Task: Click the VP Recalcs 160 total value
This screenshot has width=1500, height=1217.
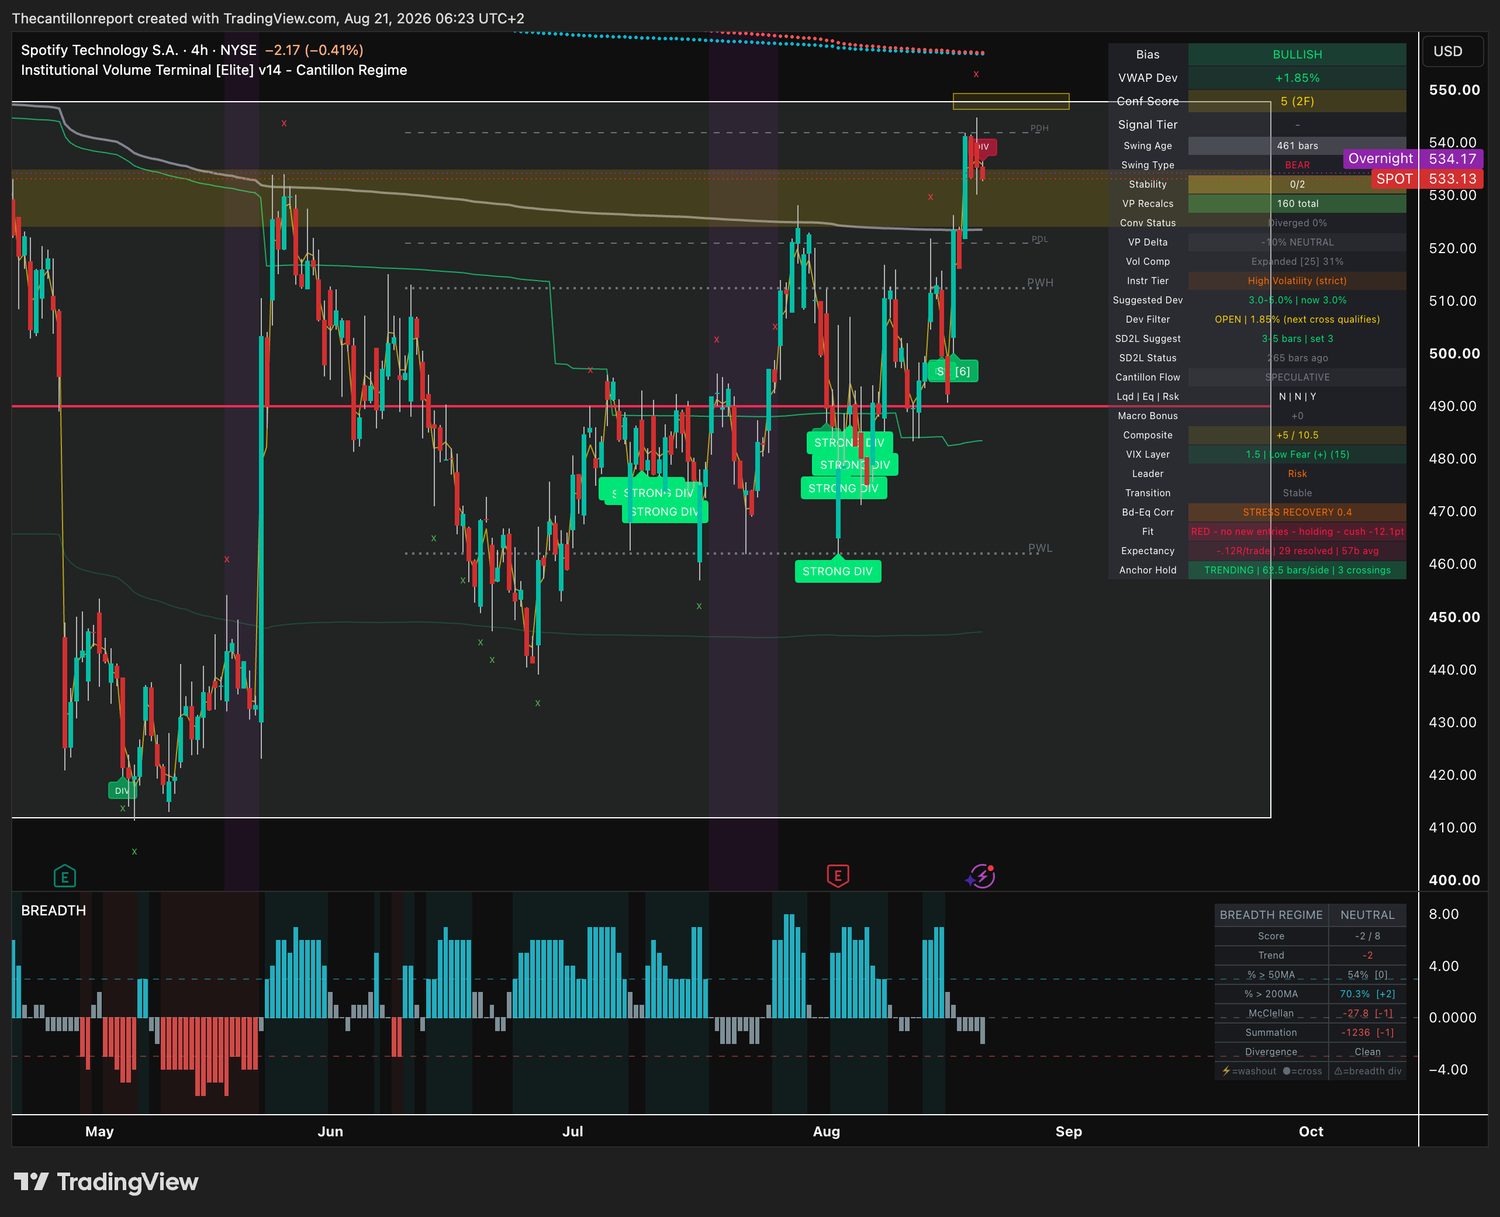Action: (x=1297, y=204)
